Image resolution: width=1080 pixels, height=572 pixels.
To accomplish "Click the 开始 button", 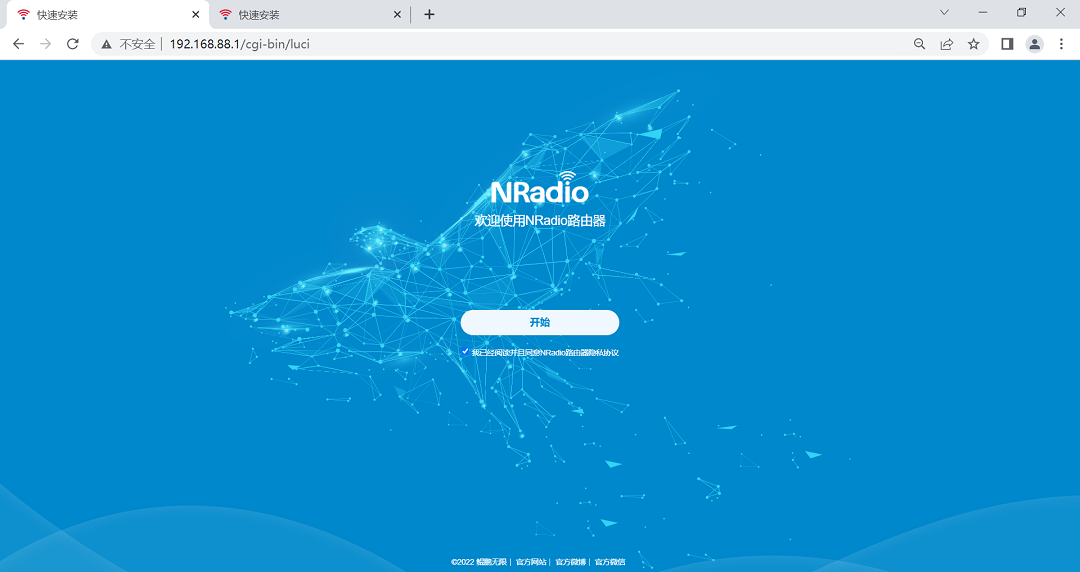I will (x=539, y=323).
